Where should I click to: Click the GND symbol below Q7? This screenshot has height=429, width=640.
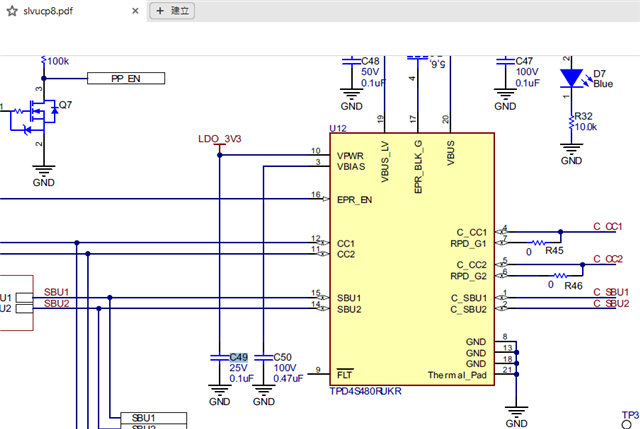pyautogui.click(x=44, y=176)
